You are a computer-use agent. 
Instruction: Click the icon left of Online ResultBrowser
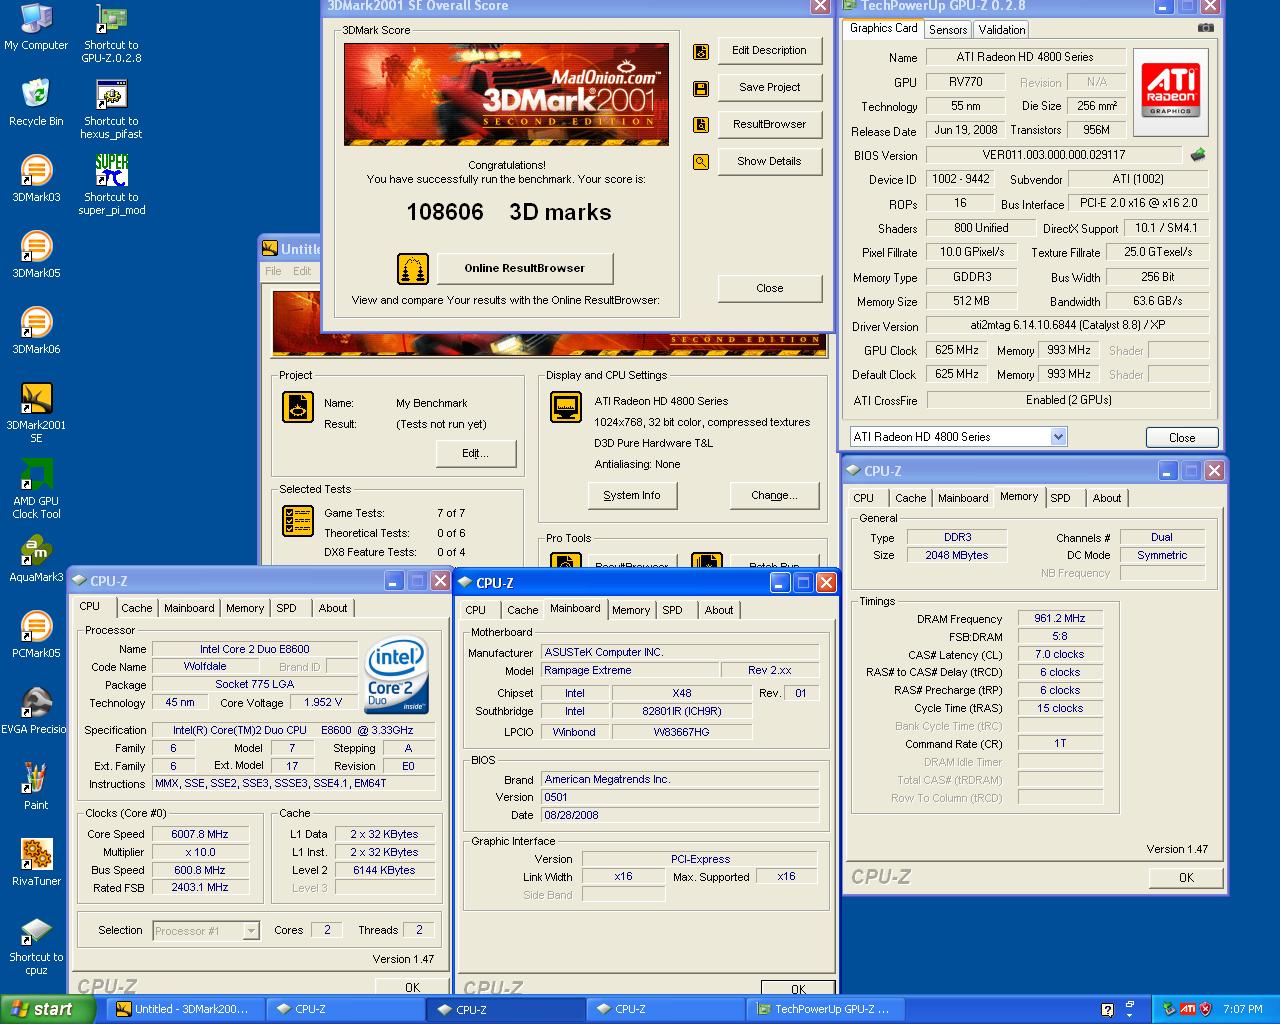click(413, 269)
